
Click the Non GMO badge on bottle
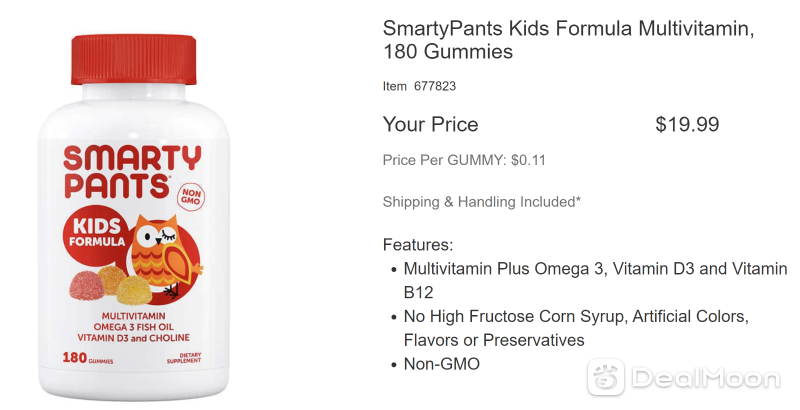[x=191, y=198]
